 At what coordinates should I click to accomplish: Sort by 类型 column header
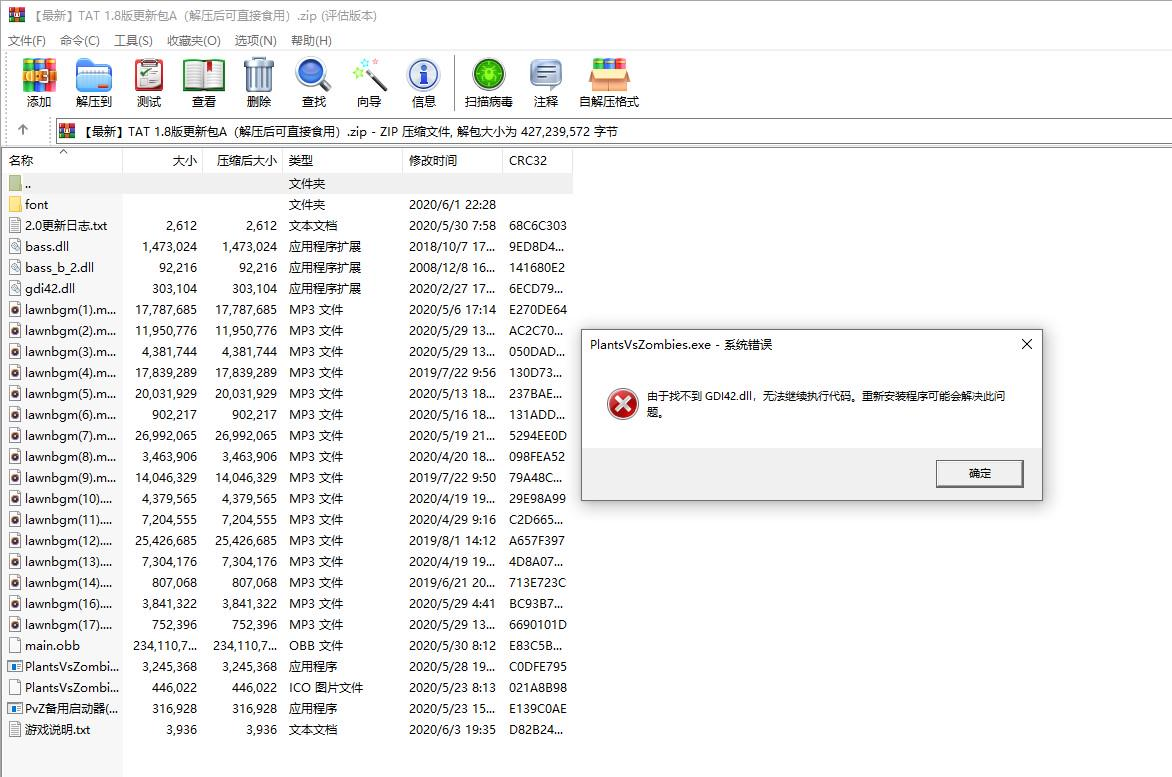(x=342, y=161)
